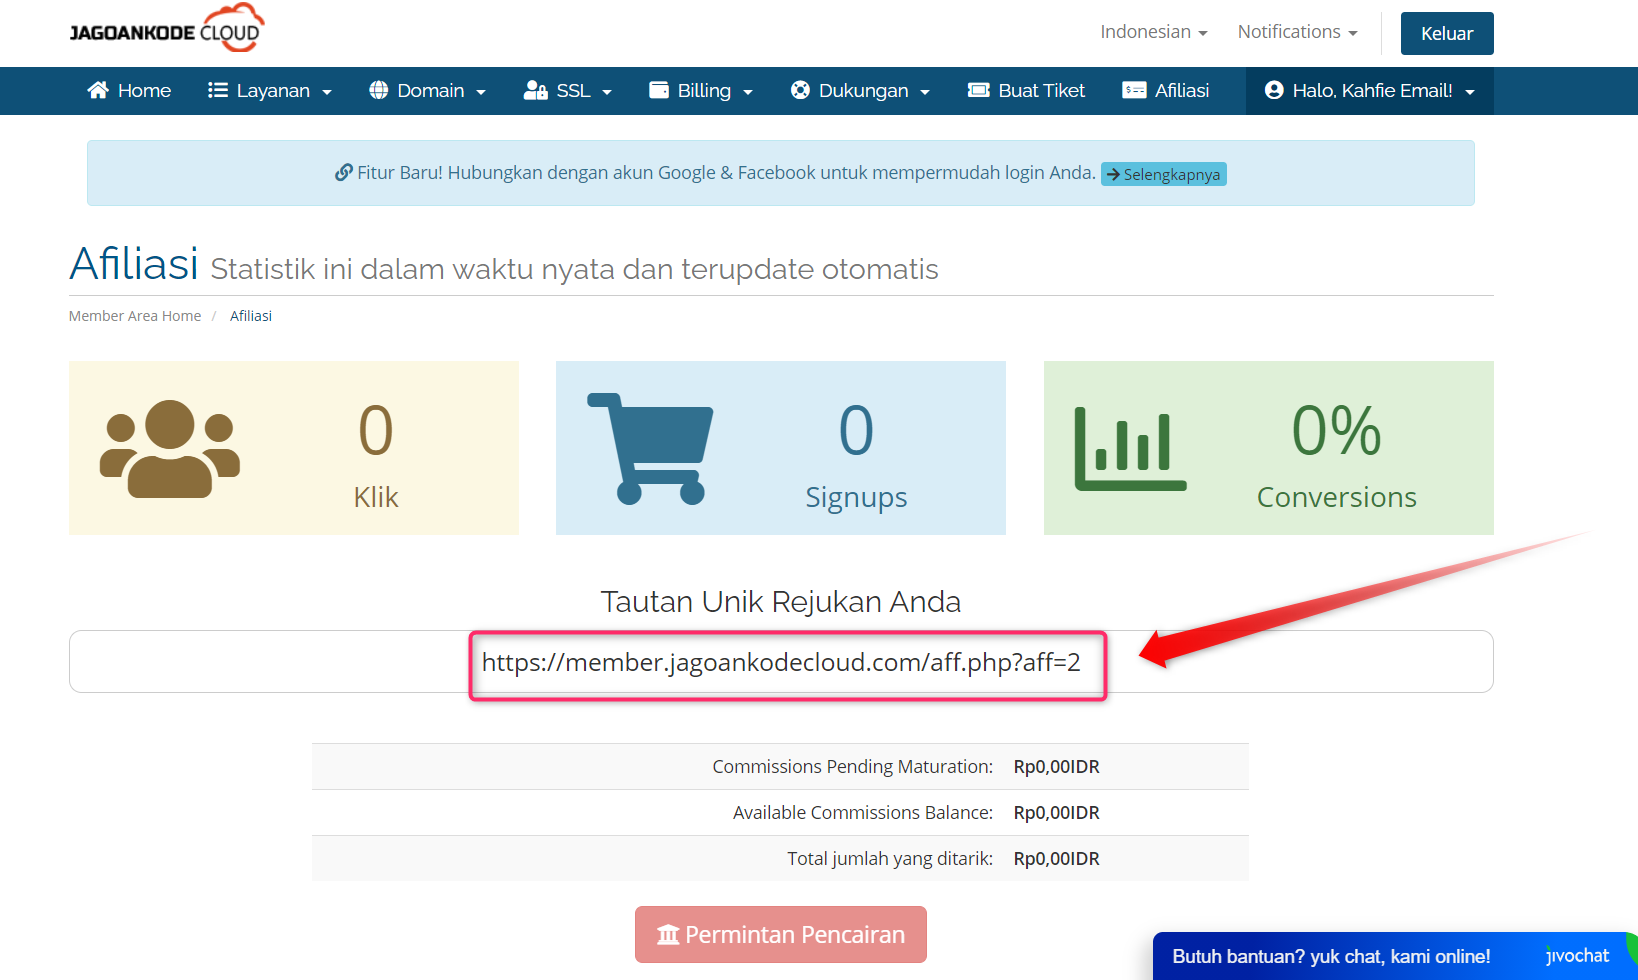Click the Domain globe icon
The height and width of the screenshot is (980, 1638).
pos(378,90)
